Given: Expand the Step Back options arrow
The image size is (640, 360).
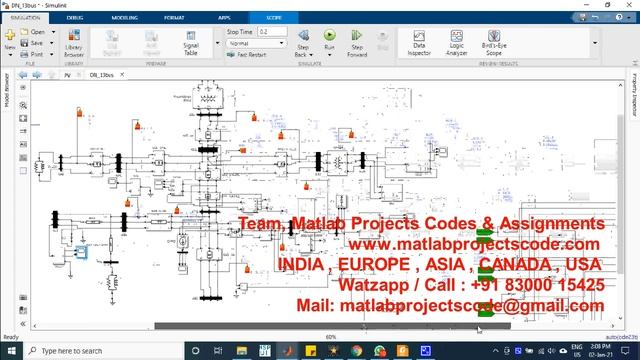Looking at the screenshot, I should (311, 55).
